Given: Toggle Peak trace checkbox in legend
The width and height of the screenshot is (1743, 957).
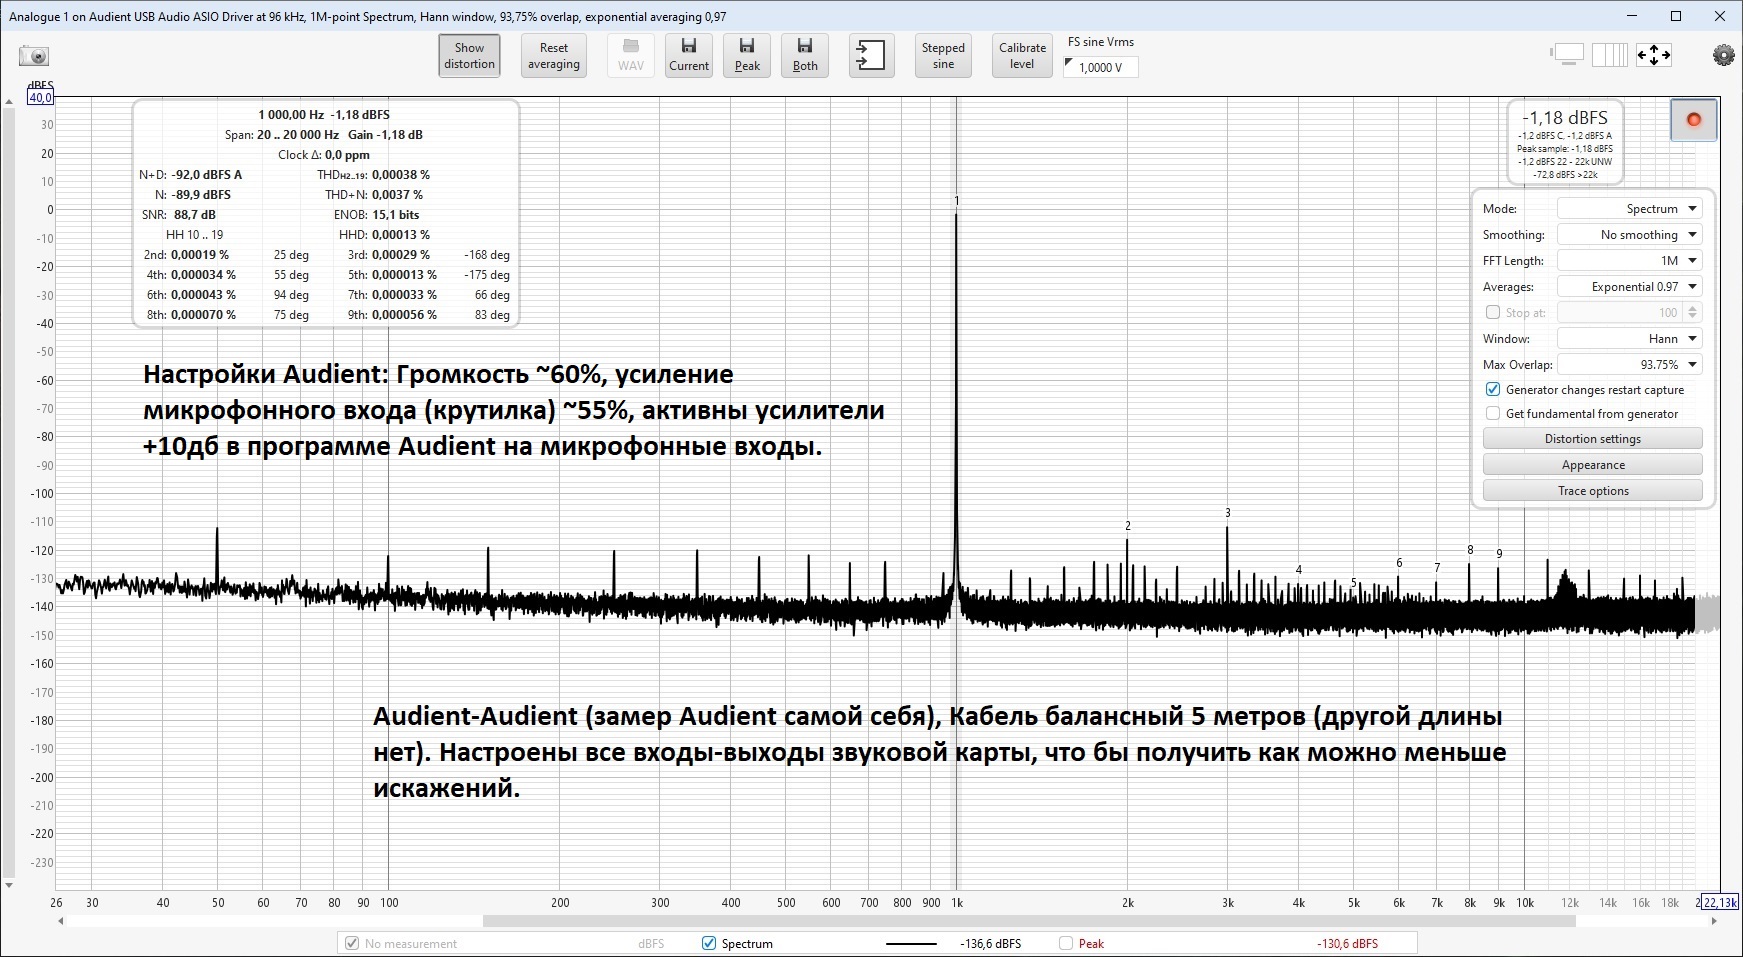Looking at the screenshot, I should pyautogui.click(x=1066, y=943).
